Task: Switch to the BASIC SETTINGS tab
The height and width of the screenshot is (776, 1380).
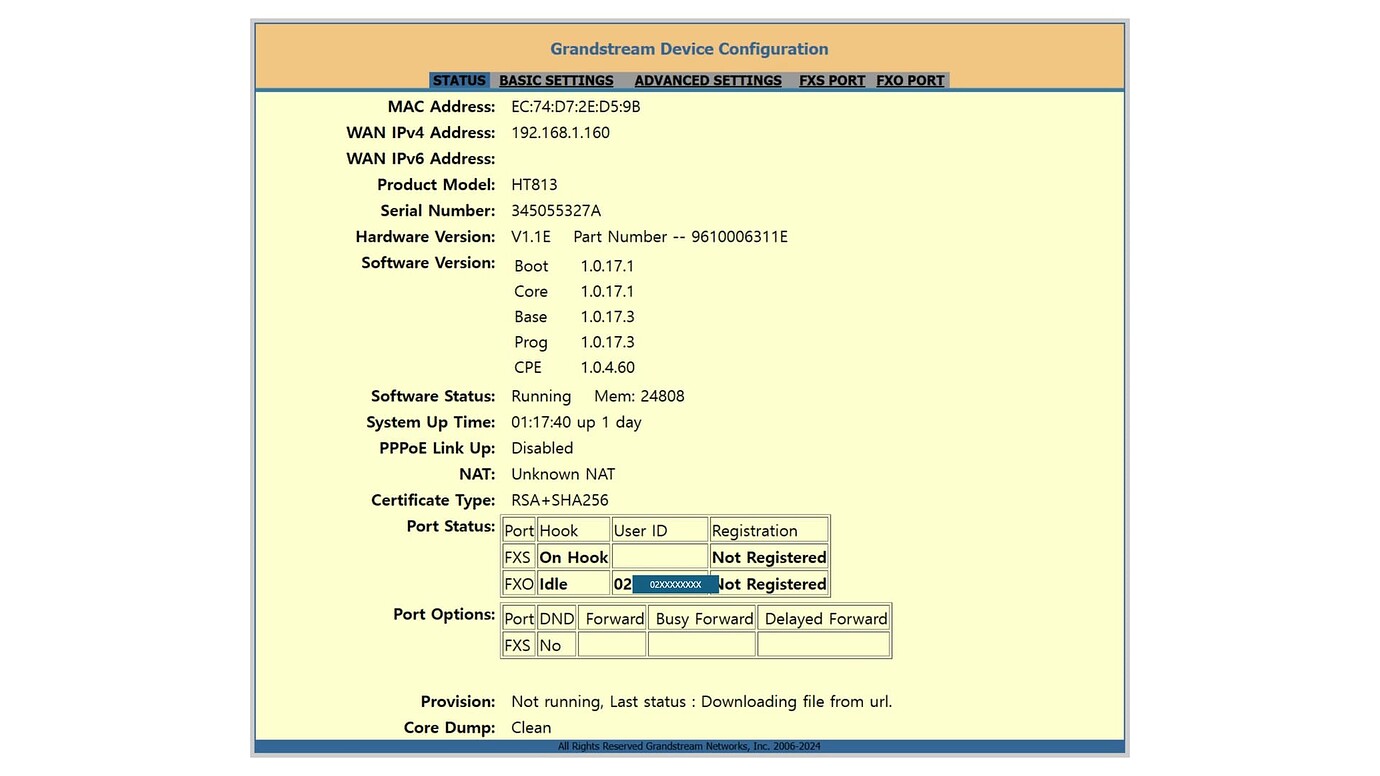Action: click(556, 80)
